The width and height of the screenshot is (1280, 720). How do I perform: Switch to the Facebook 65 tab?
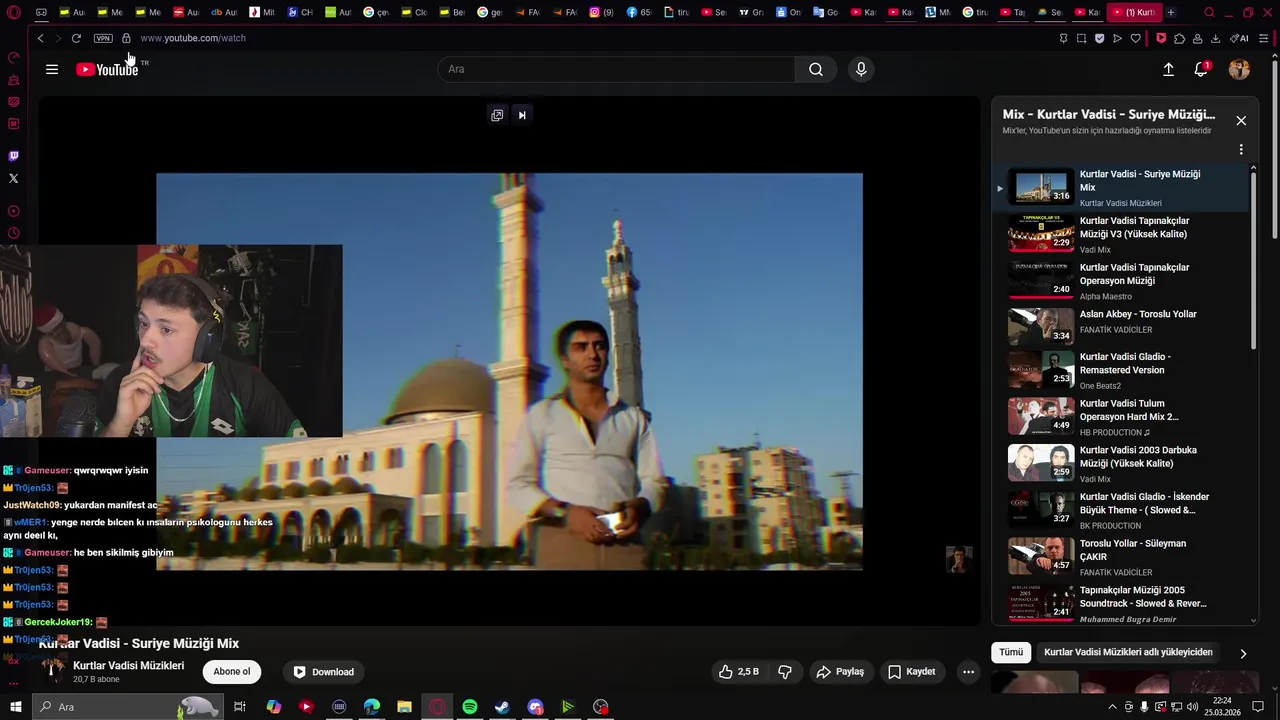(x=639, y=12)
